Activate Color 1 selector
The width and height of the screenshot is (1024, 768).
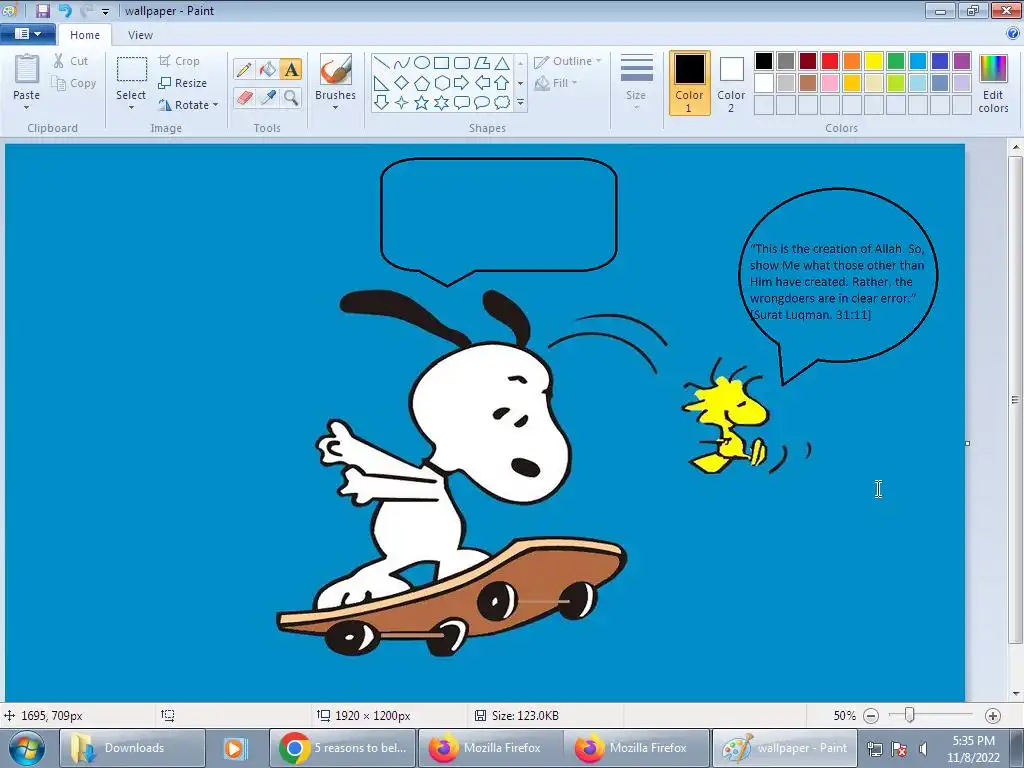coord(689,84)
